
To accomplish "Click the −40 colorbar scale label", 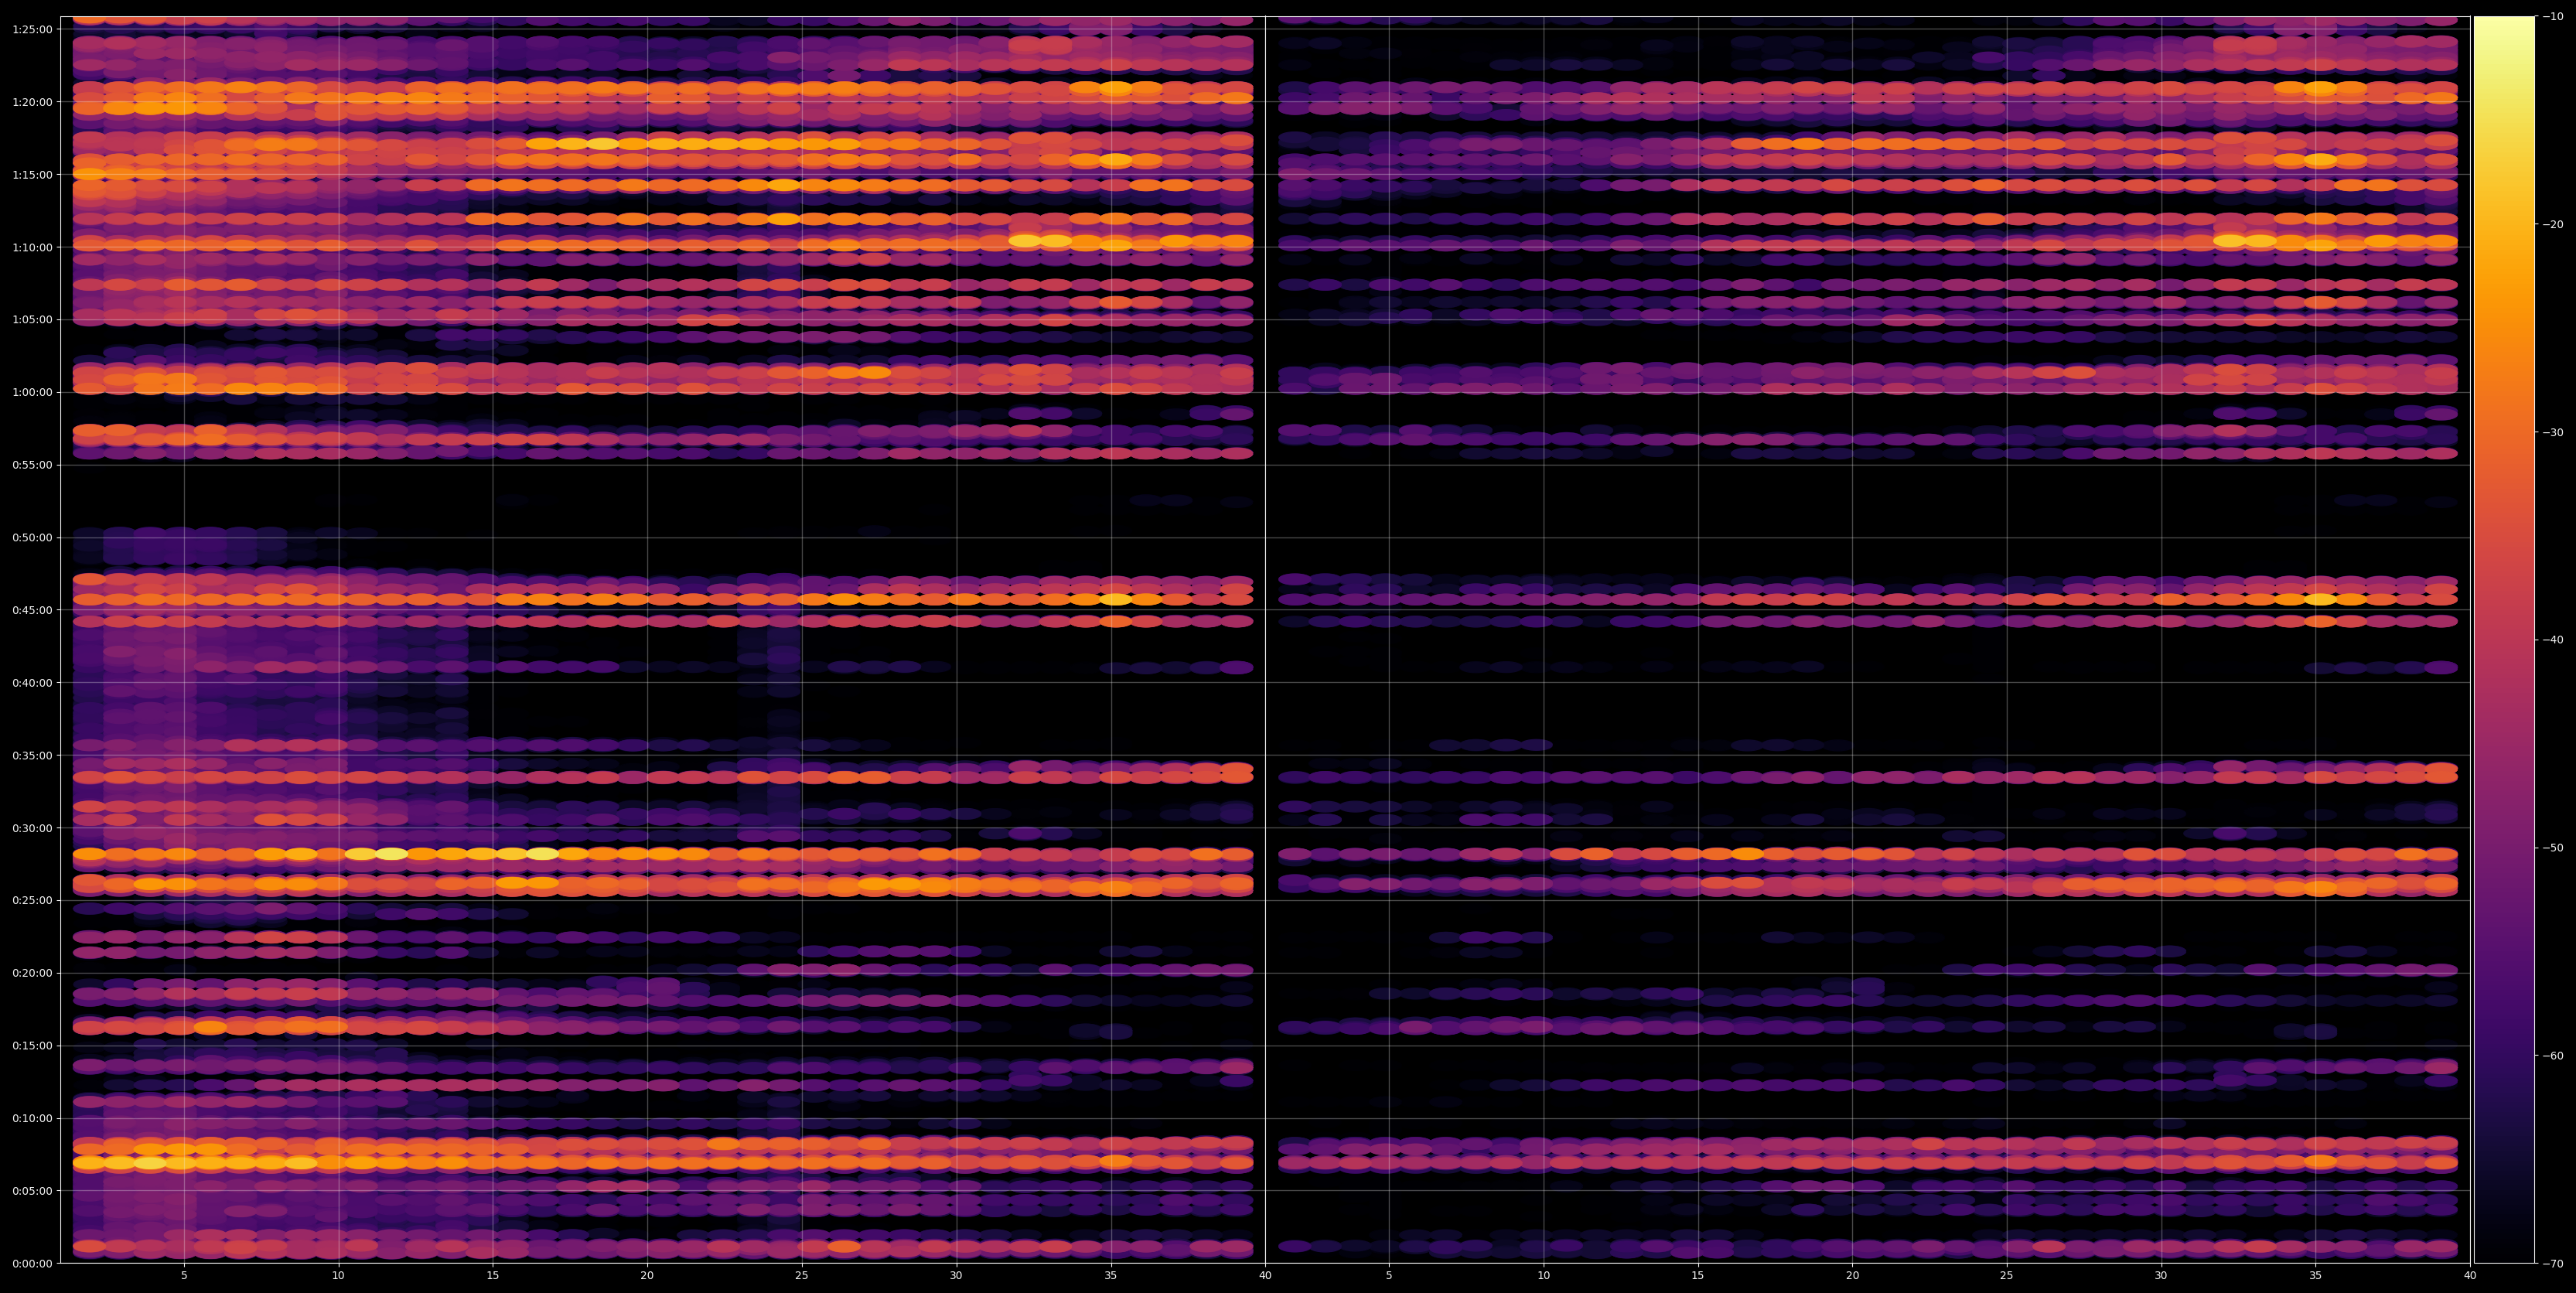I will coord(2552,640).
